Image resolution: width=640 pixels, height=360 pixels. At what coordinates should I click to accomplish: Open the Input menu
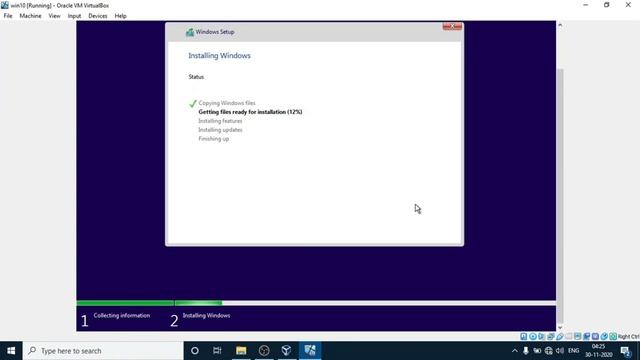pos(74,16)
